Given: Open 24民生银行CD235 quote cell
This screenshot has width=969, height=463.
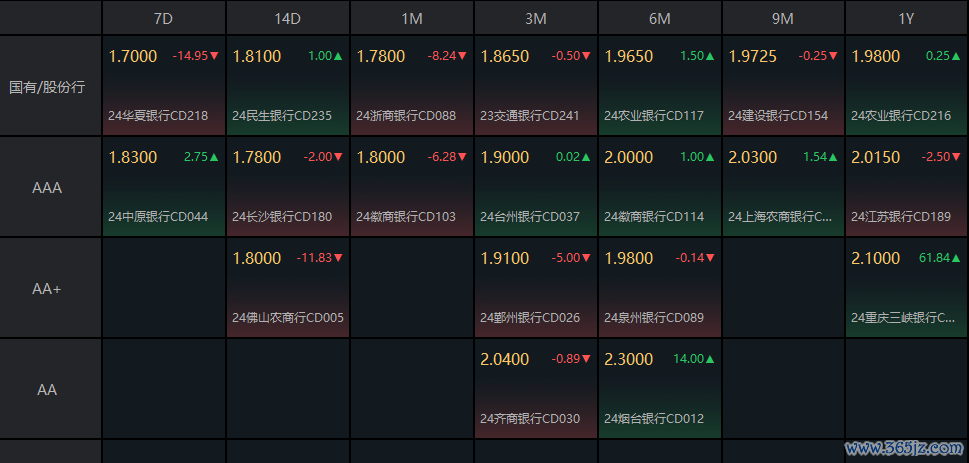Looking at the screenshot, I should coord(288,86).
